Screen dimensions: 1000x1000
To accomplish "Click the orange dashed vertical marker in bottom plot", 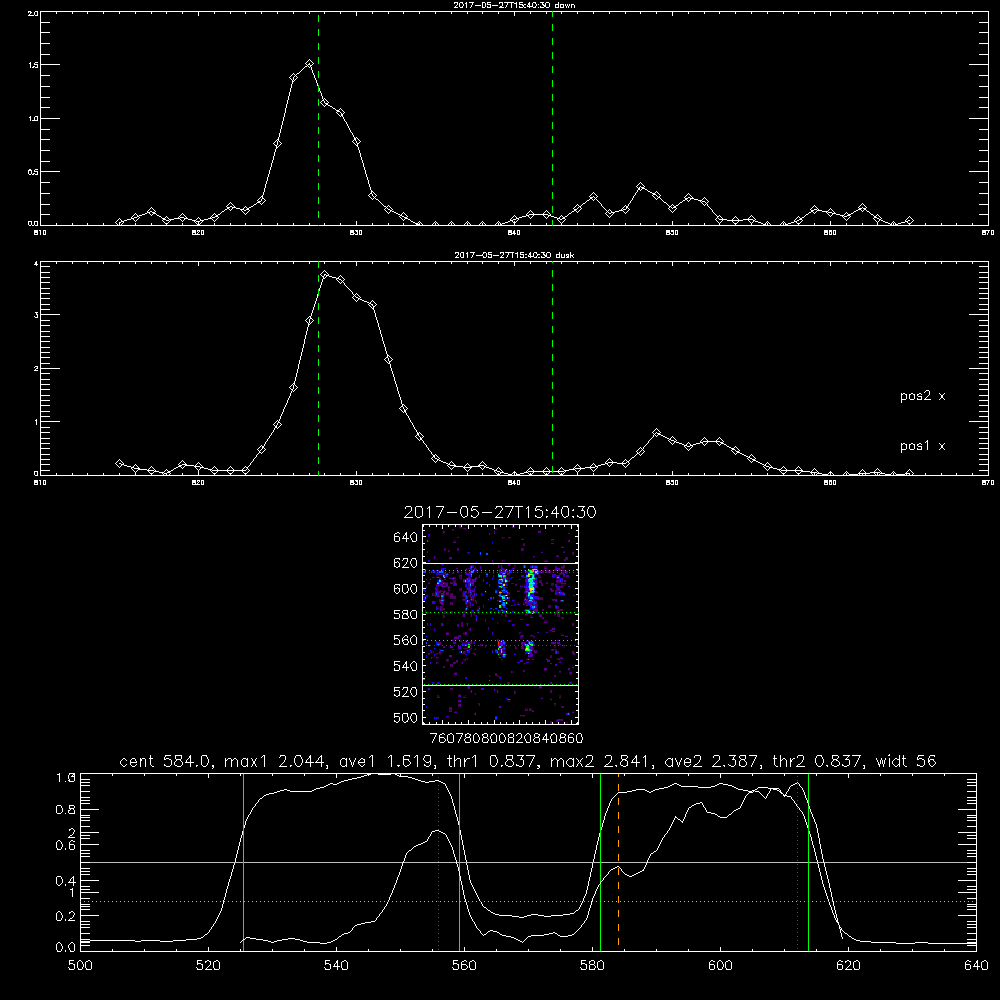I will click(619, 862).
